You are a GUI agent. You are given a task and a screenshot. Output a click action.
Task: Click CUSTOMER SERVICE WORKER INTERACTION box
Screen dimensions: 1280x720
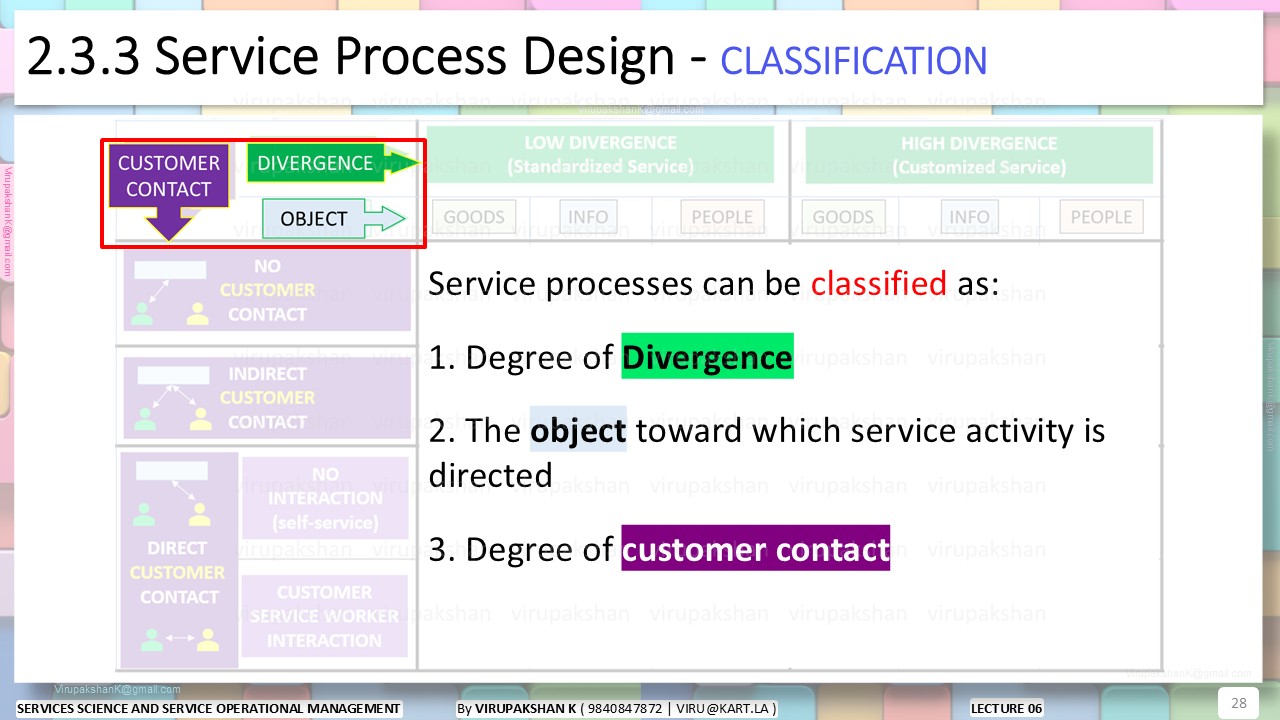click(325, 616)
